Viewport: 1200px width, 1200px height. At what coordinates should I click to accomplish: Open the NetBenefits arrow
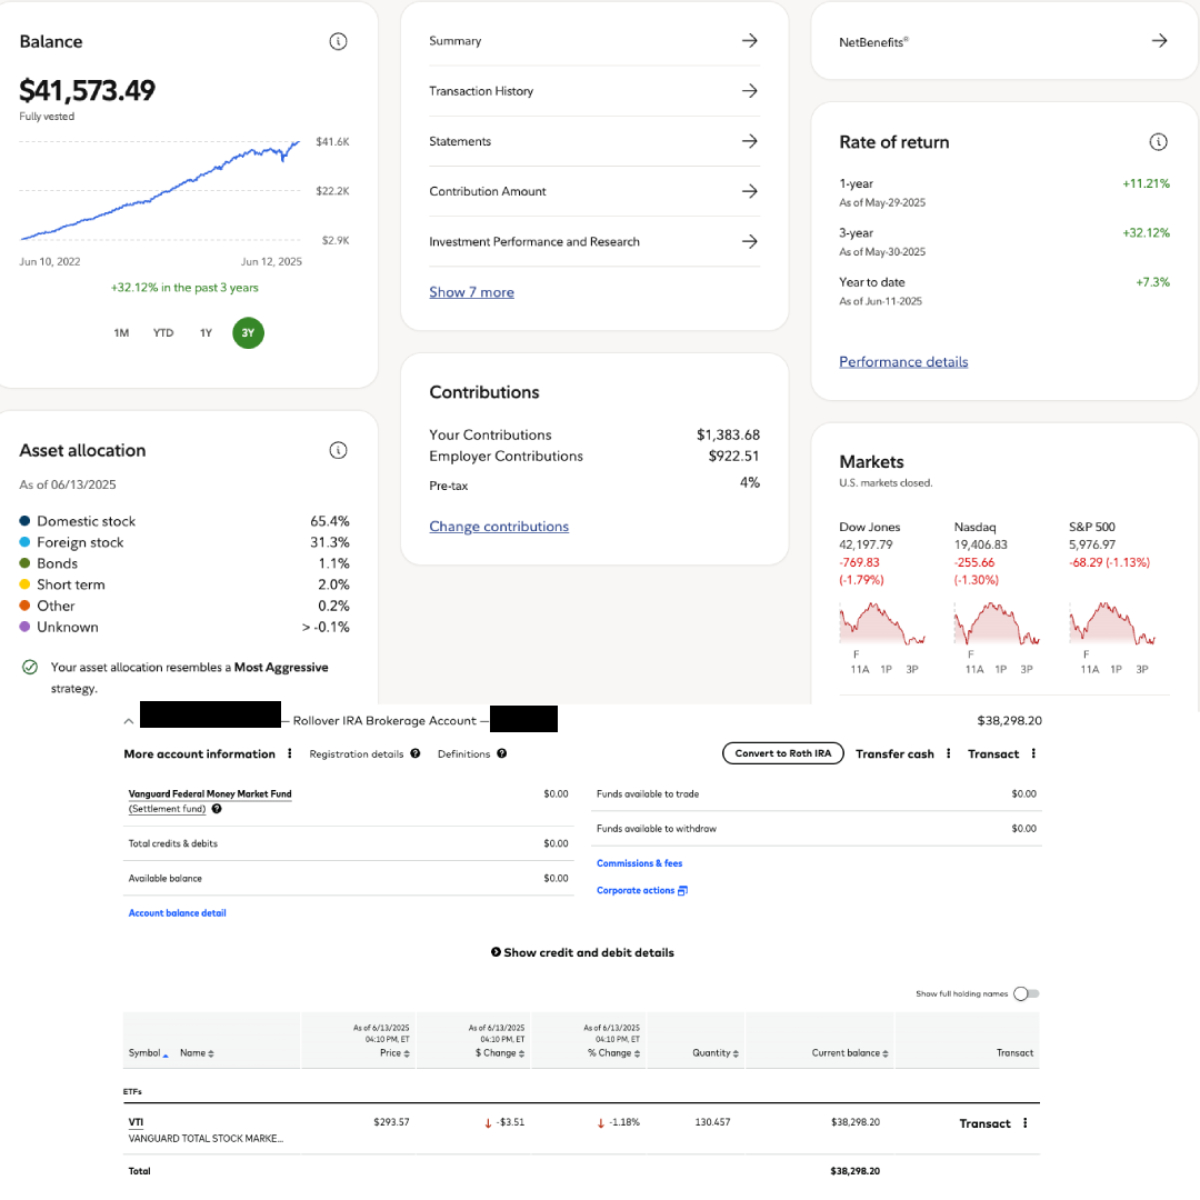1159,41
